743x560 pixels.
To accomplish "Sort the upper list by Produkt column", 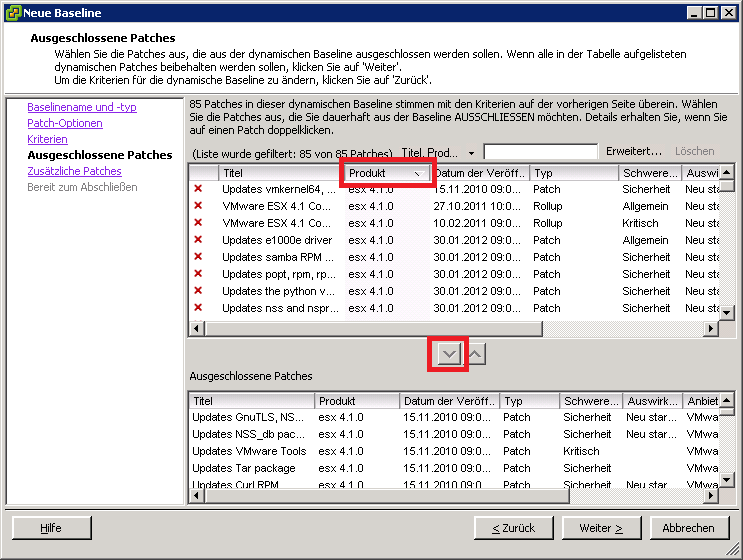I will tap(387, 173).
